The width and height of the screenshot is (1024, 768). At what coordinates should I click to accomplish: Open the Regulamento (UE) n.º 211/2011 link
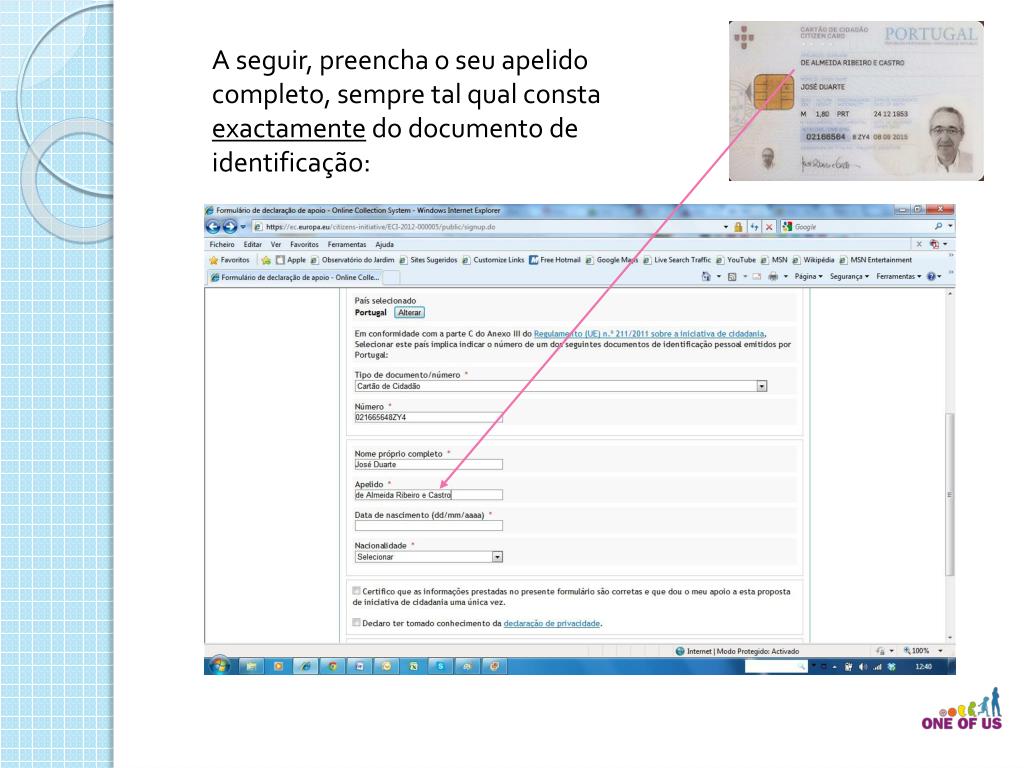(649, 334)
